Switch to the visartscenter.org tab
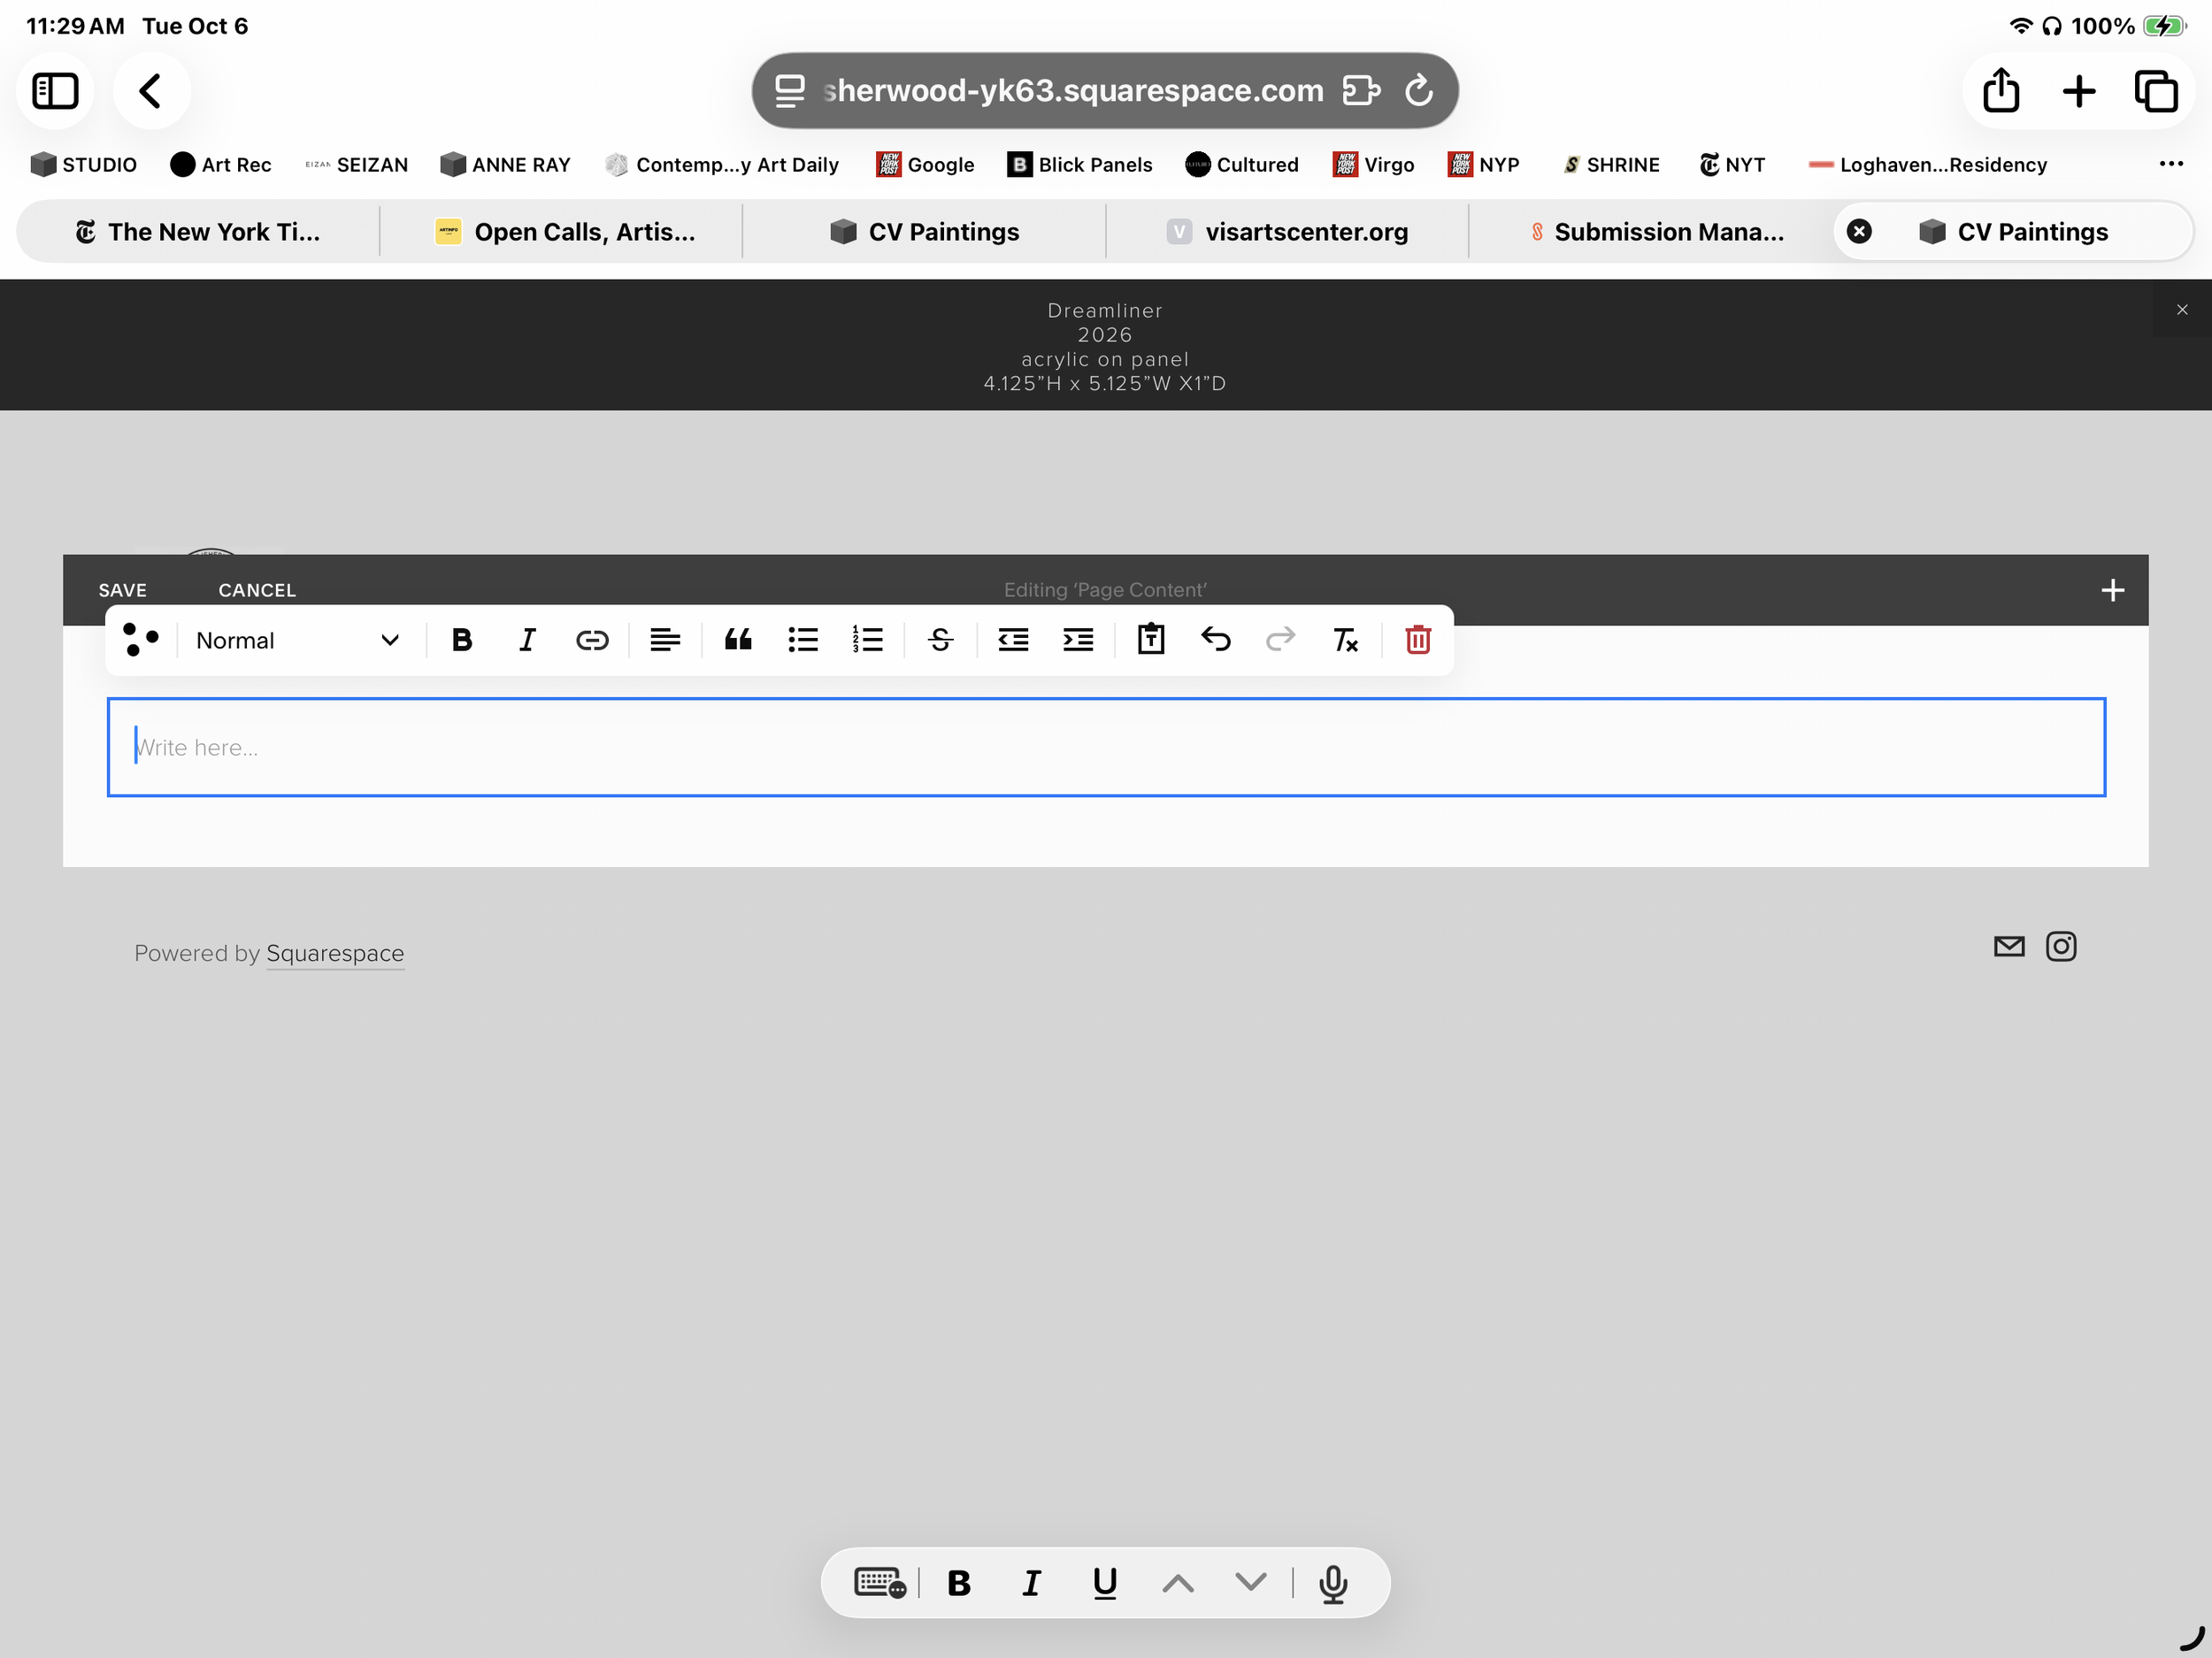Image resolution: width=2212 pixels, height=1658 pixels. (1288, 232)
